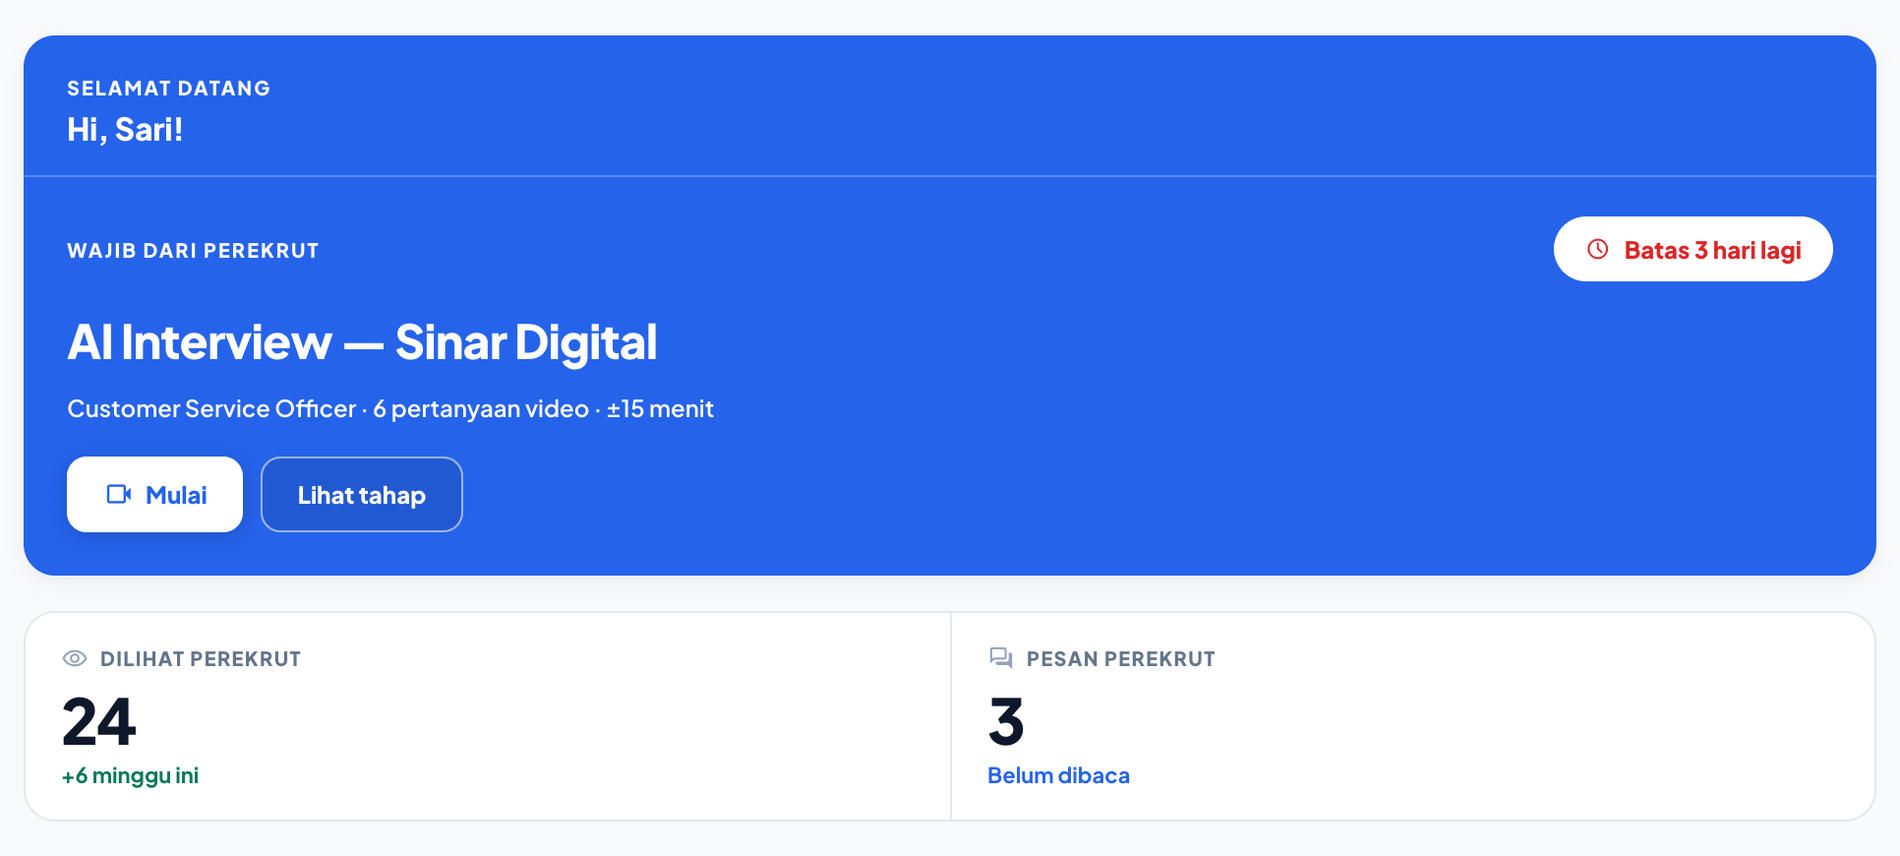Screen dimensions: 1900x856
Task: Click the number 3 in Pesan Perekrut
Action: pyautogui.click(x=1006, y=721)
